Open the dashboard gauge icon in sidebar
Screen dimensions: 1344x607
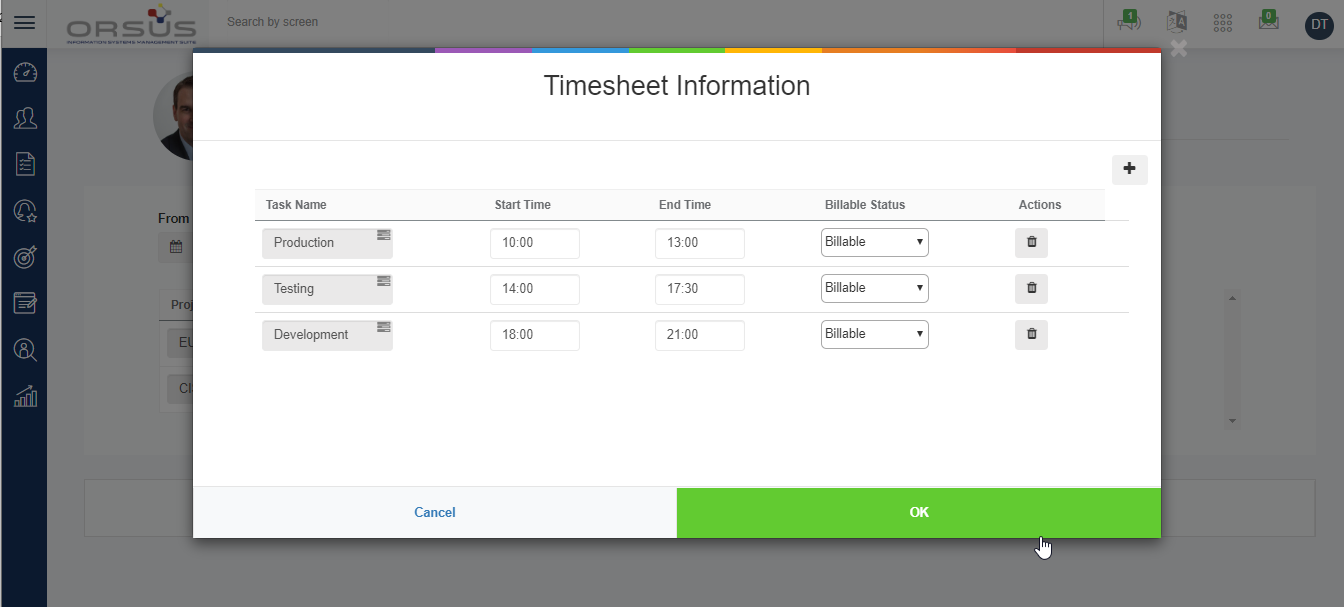(x=25, y=73)
